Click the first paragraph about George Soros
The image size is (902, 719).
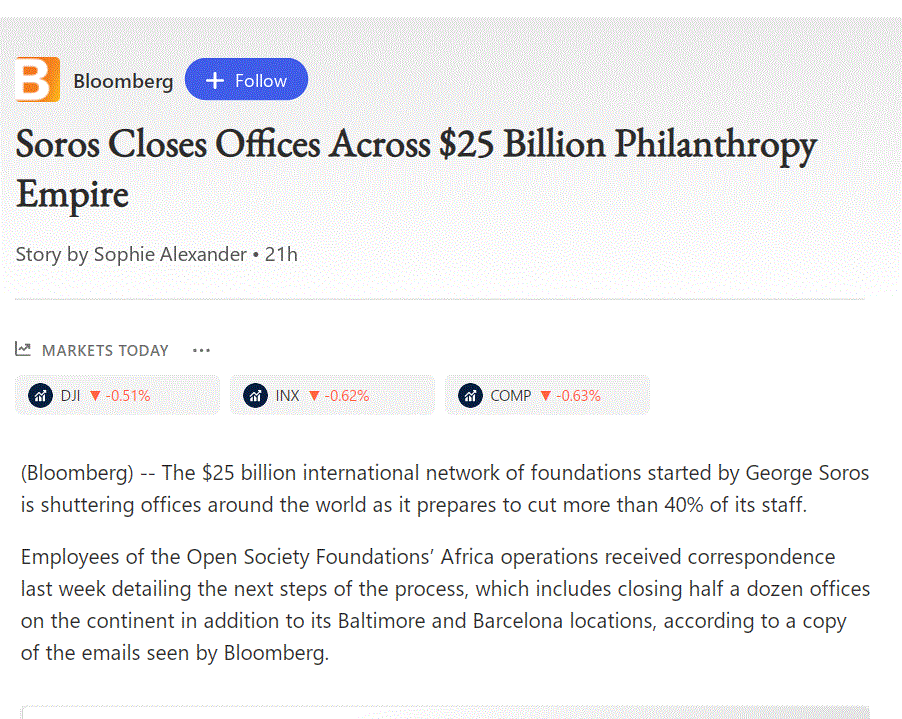click(445, 489)
